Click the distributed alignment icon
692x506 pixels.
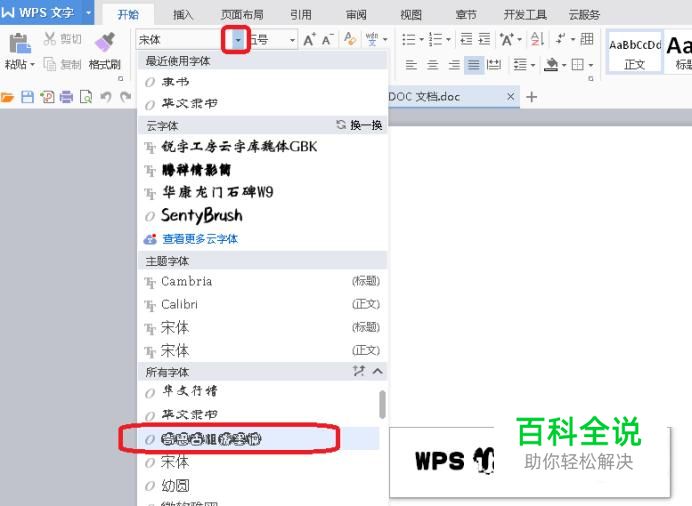493,65
